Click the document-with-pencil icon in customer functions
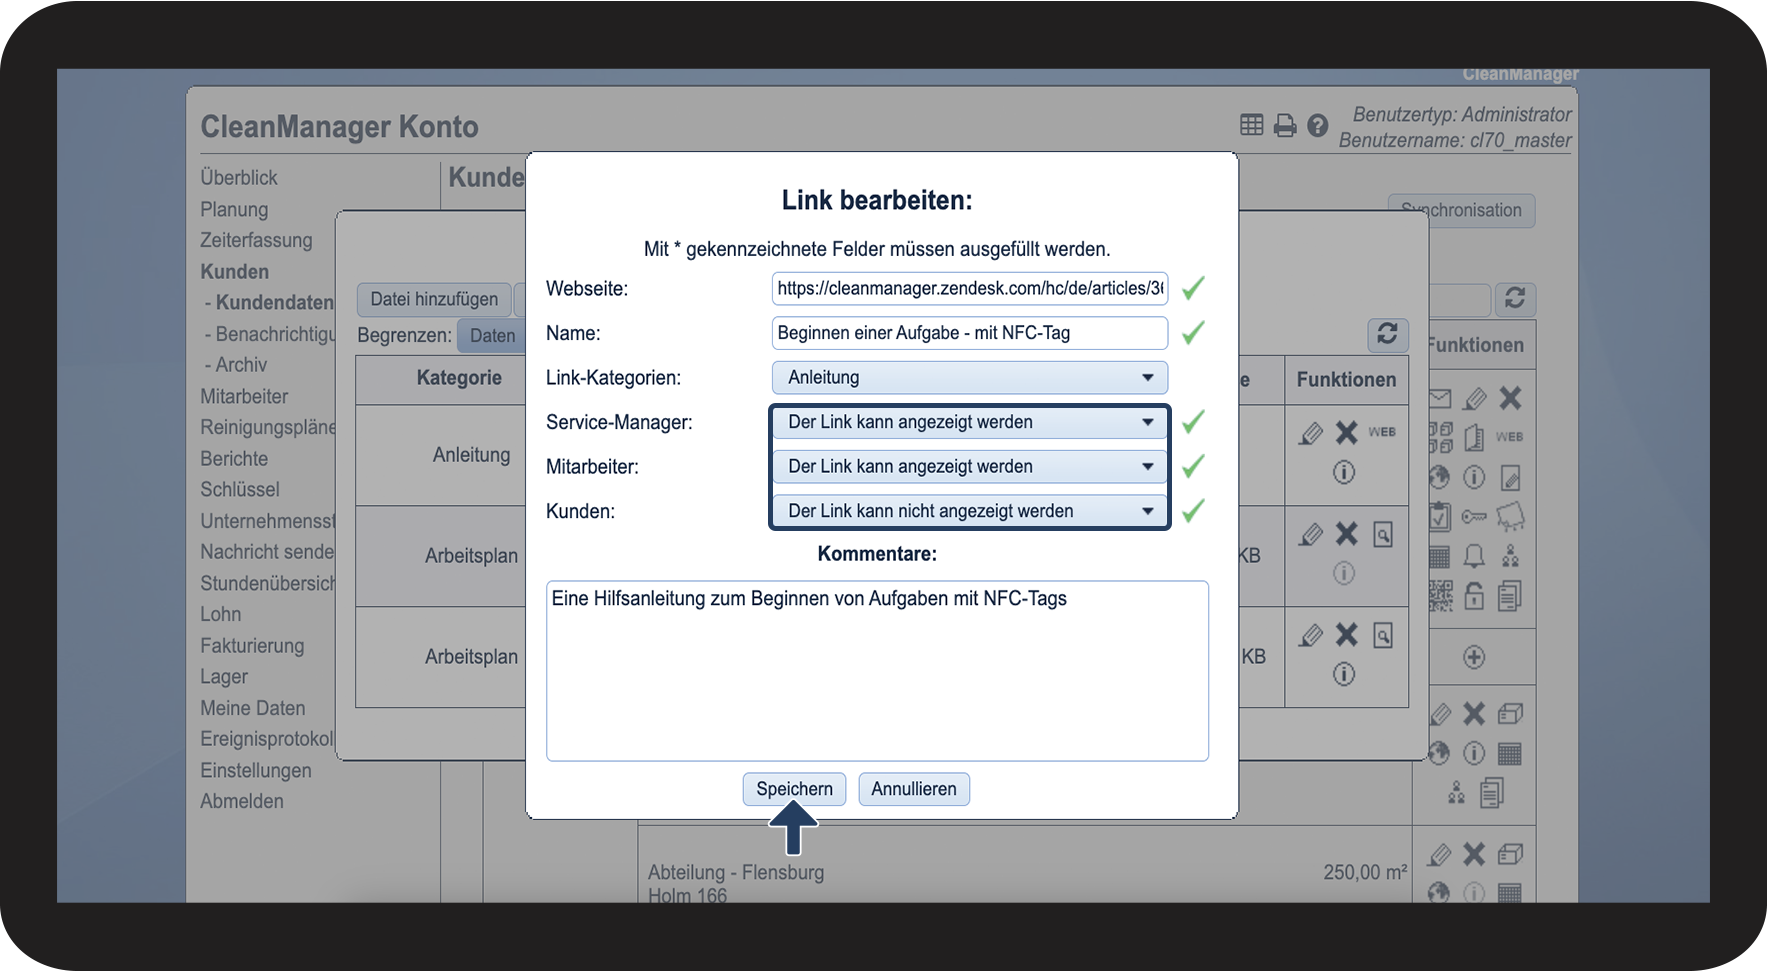Screen dimensions: 1767x971 point(1510,478)
